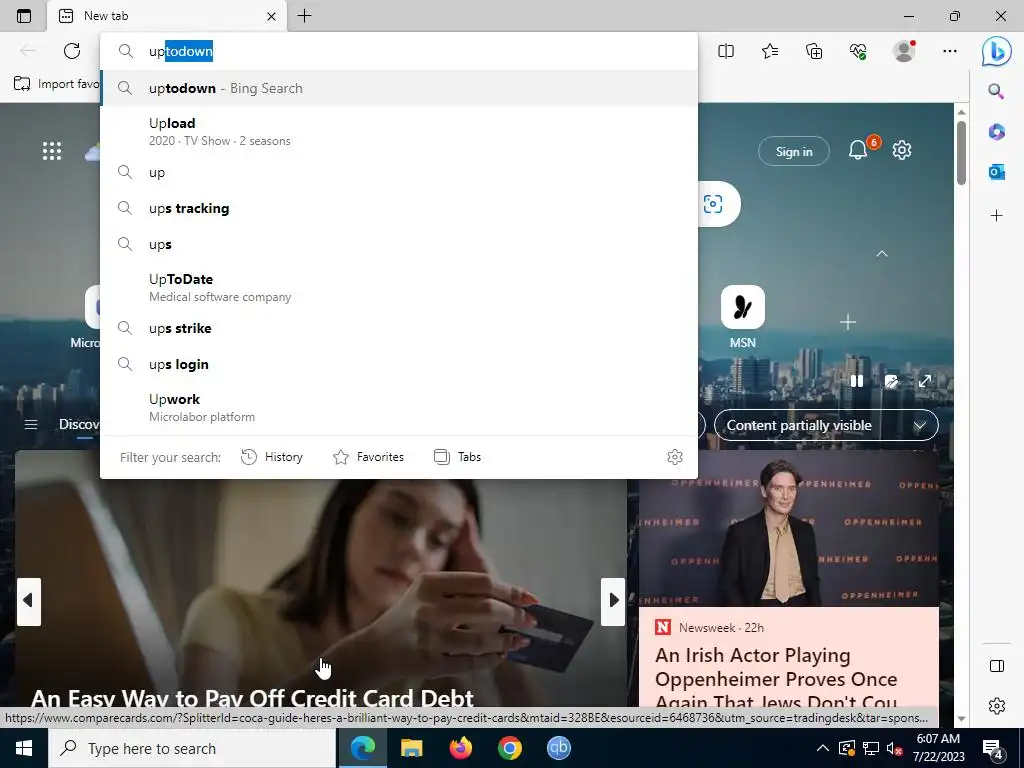Open the MSN quick link tile
1024x768 pixels.
tap(743, 317)
